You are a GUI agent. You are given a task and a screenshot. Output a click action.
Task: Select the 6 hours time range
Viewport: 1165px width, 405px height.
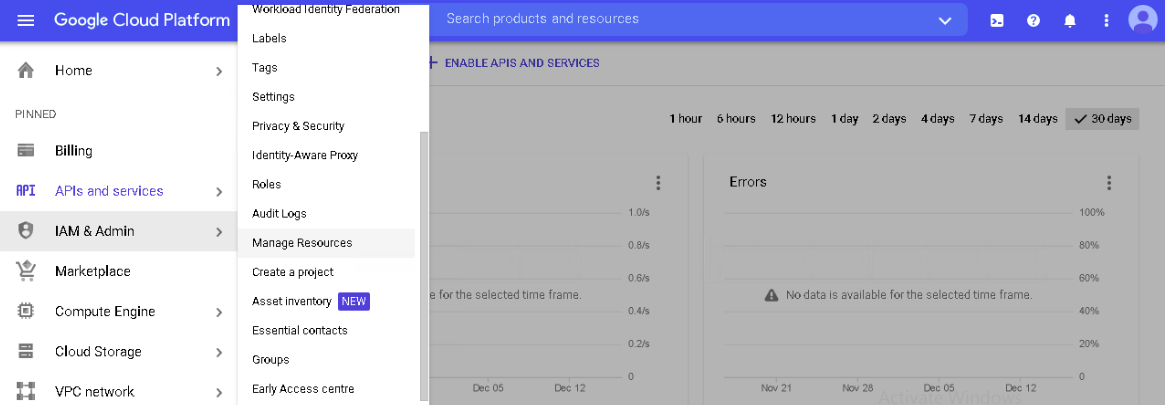click(x=736, y=119)
